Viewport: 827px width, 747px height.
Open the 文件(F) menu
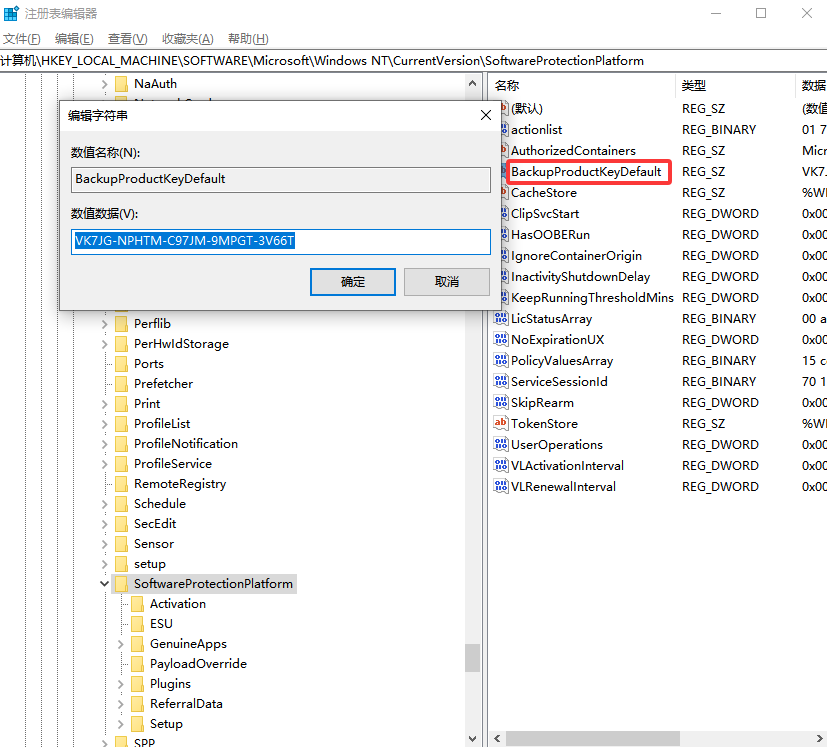22,39
